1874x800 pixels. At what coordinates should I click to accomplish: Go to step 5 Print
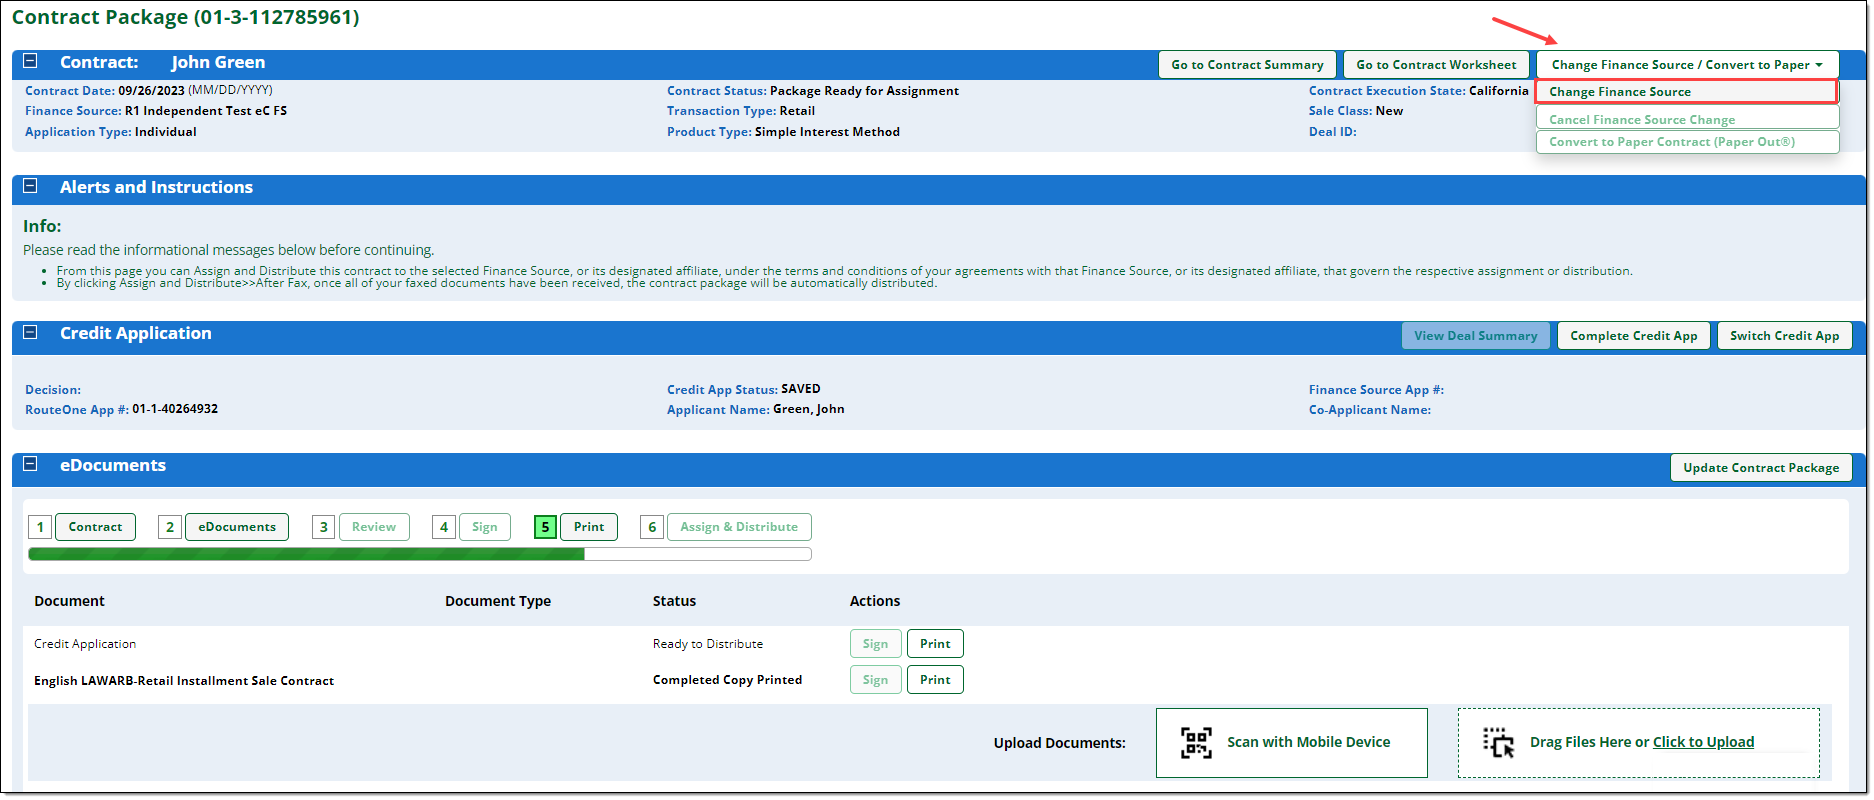point(589,527)
